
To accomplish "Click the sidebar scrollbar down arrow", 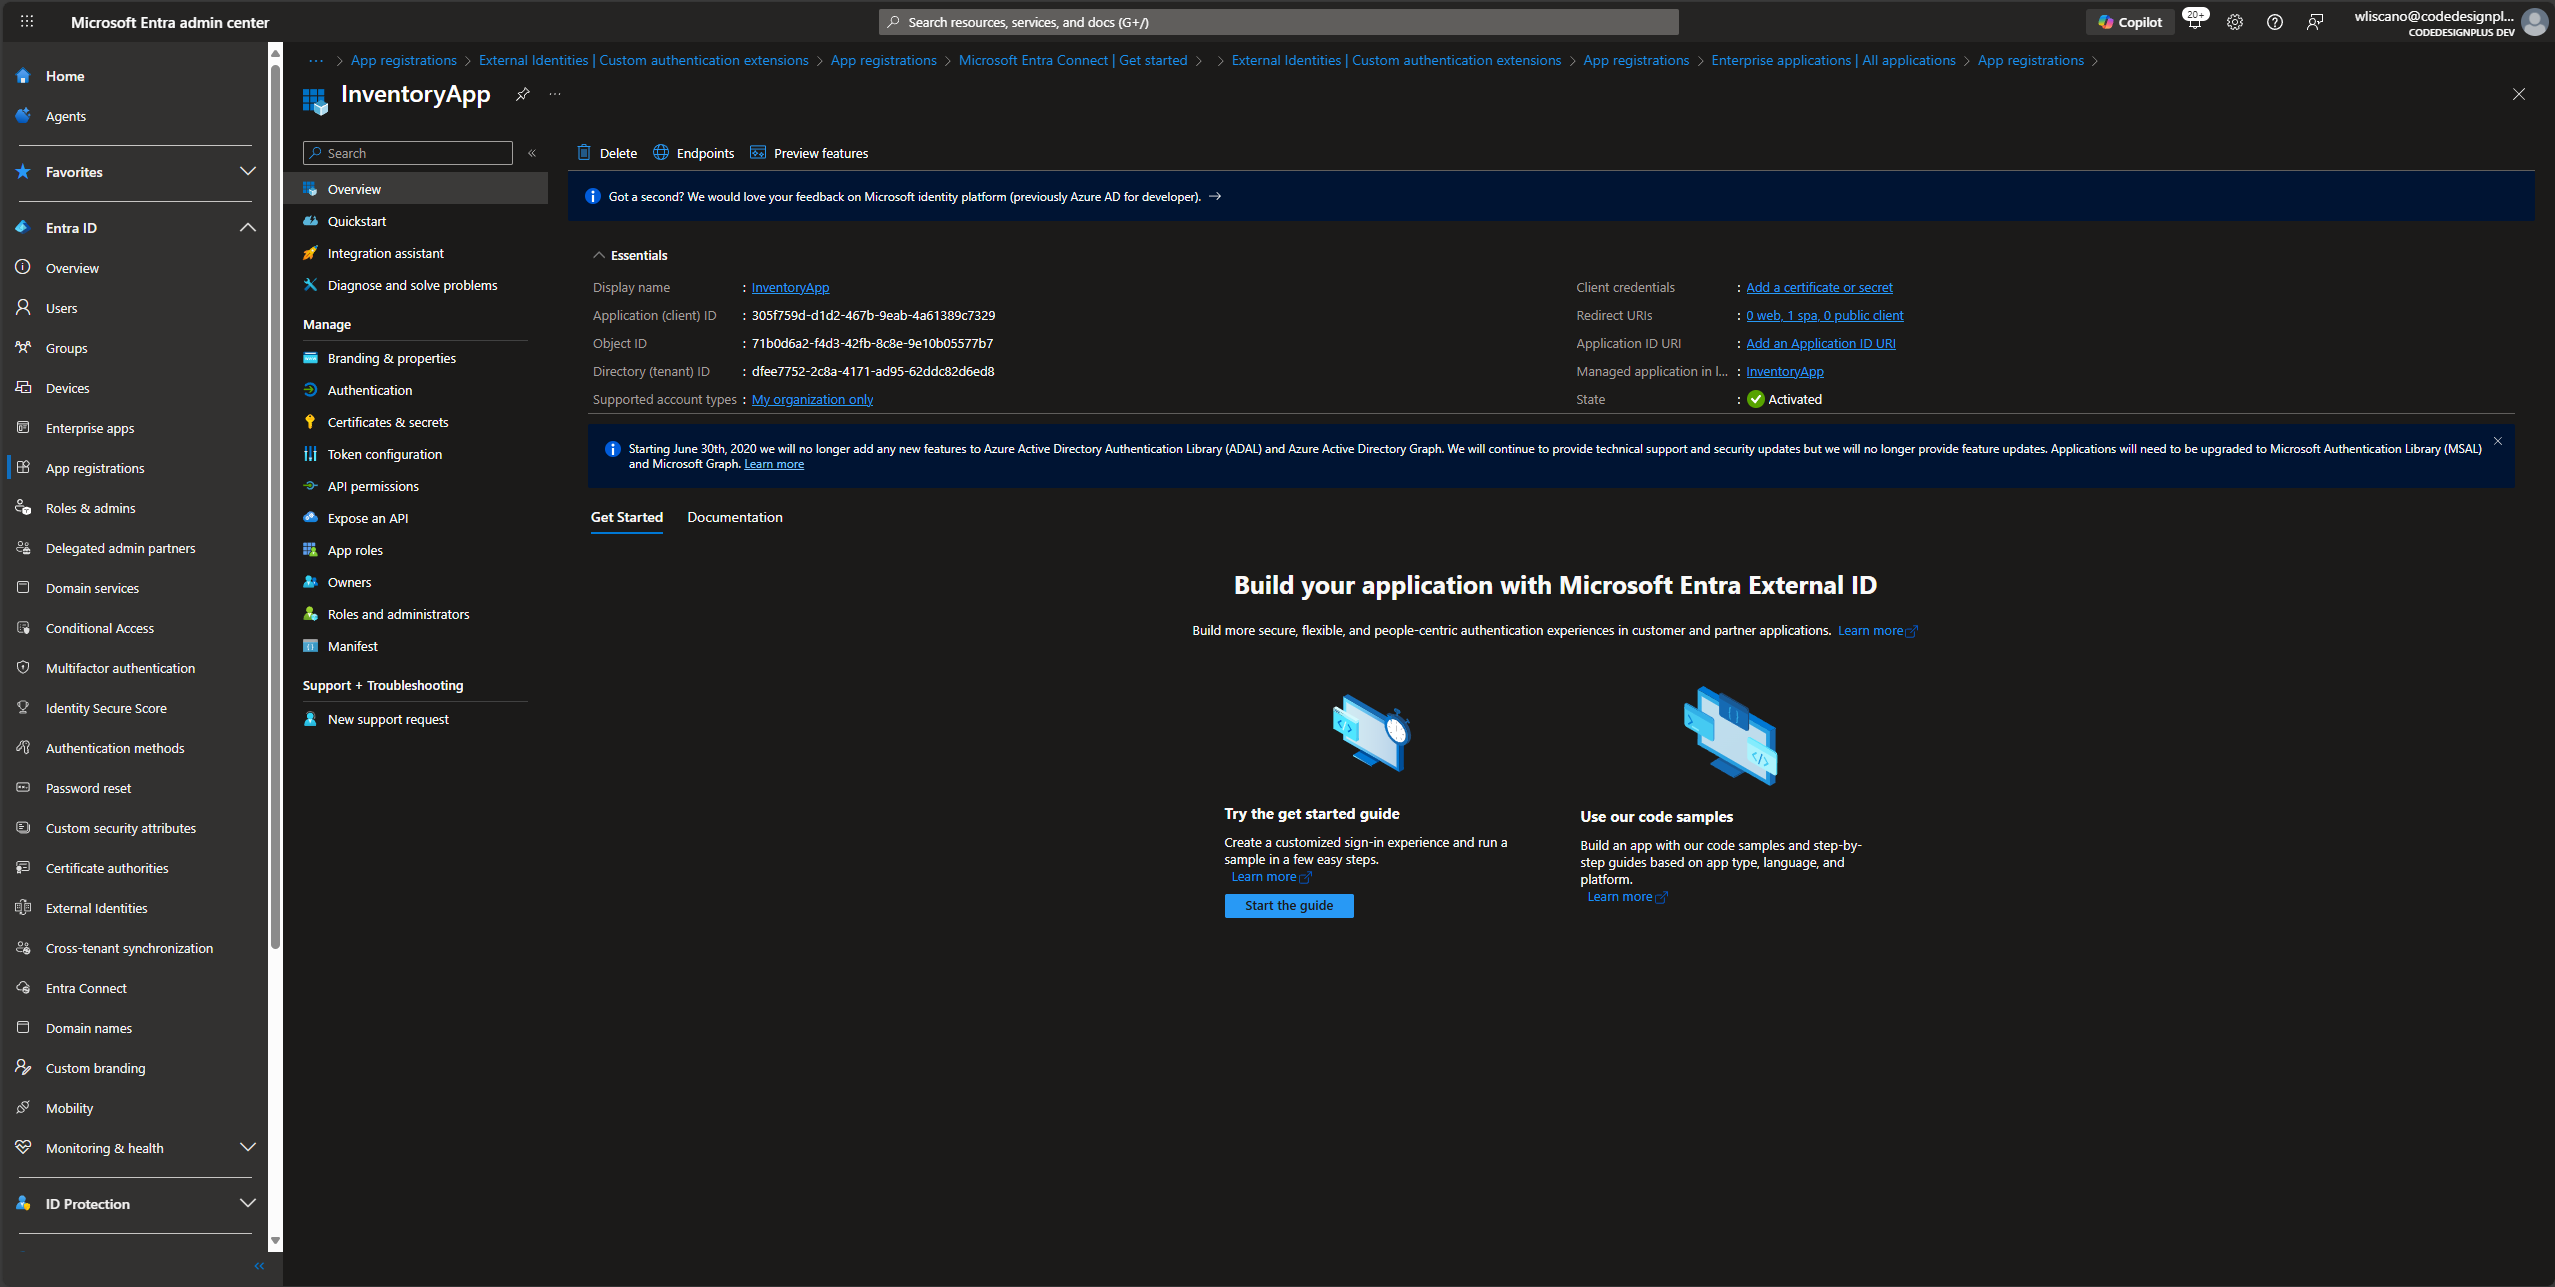I will click(x=275, y=1241).
